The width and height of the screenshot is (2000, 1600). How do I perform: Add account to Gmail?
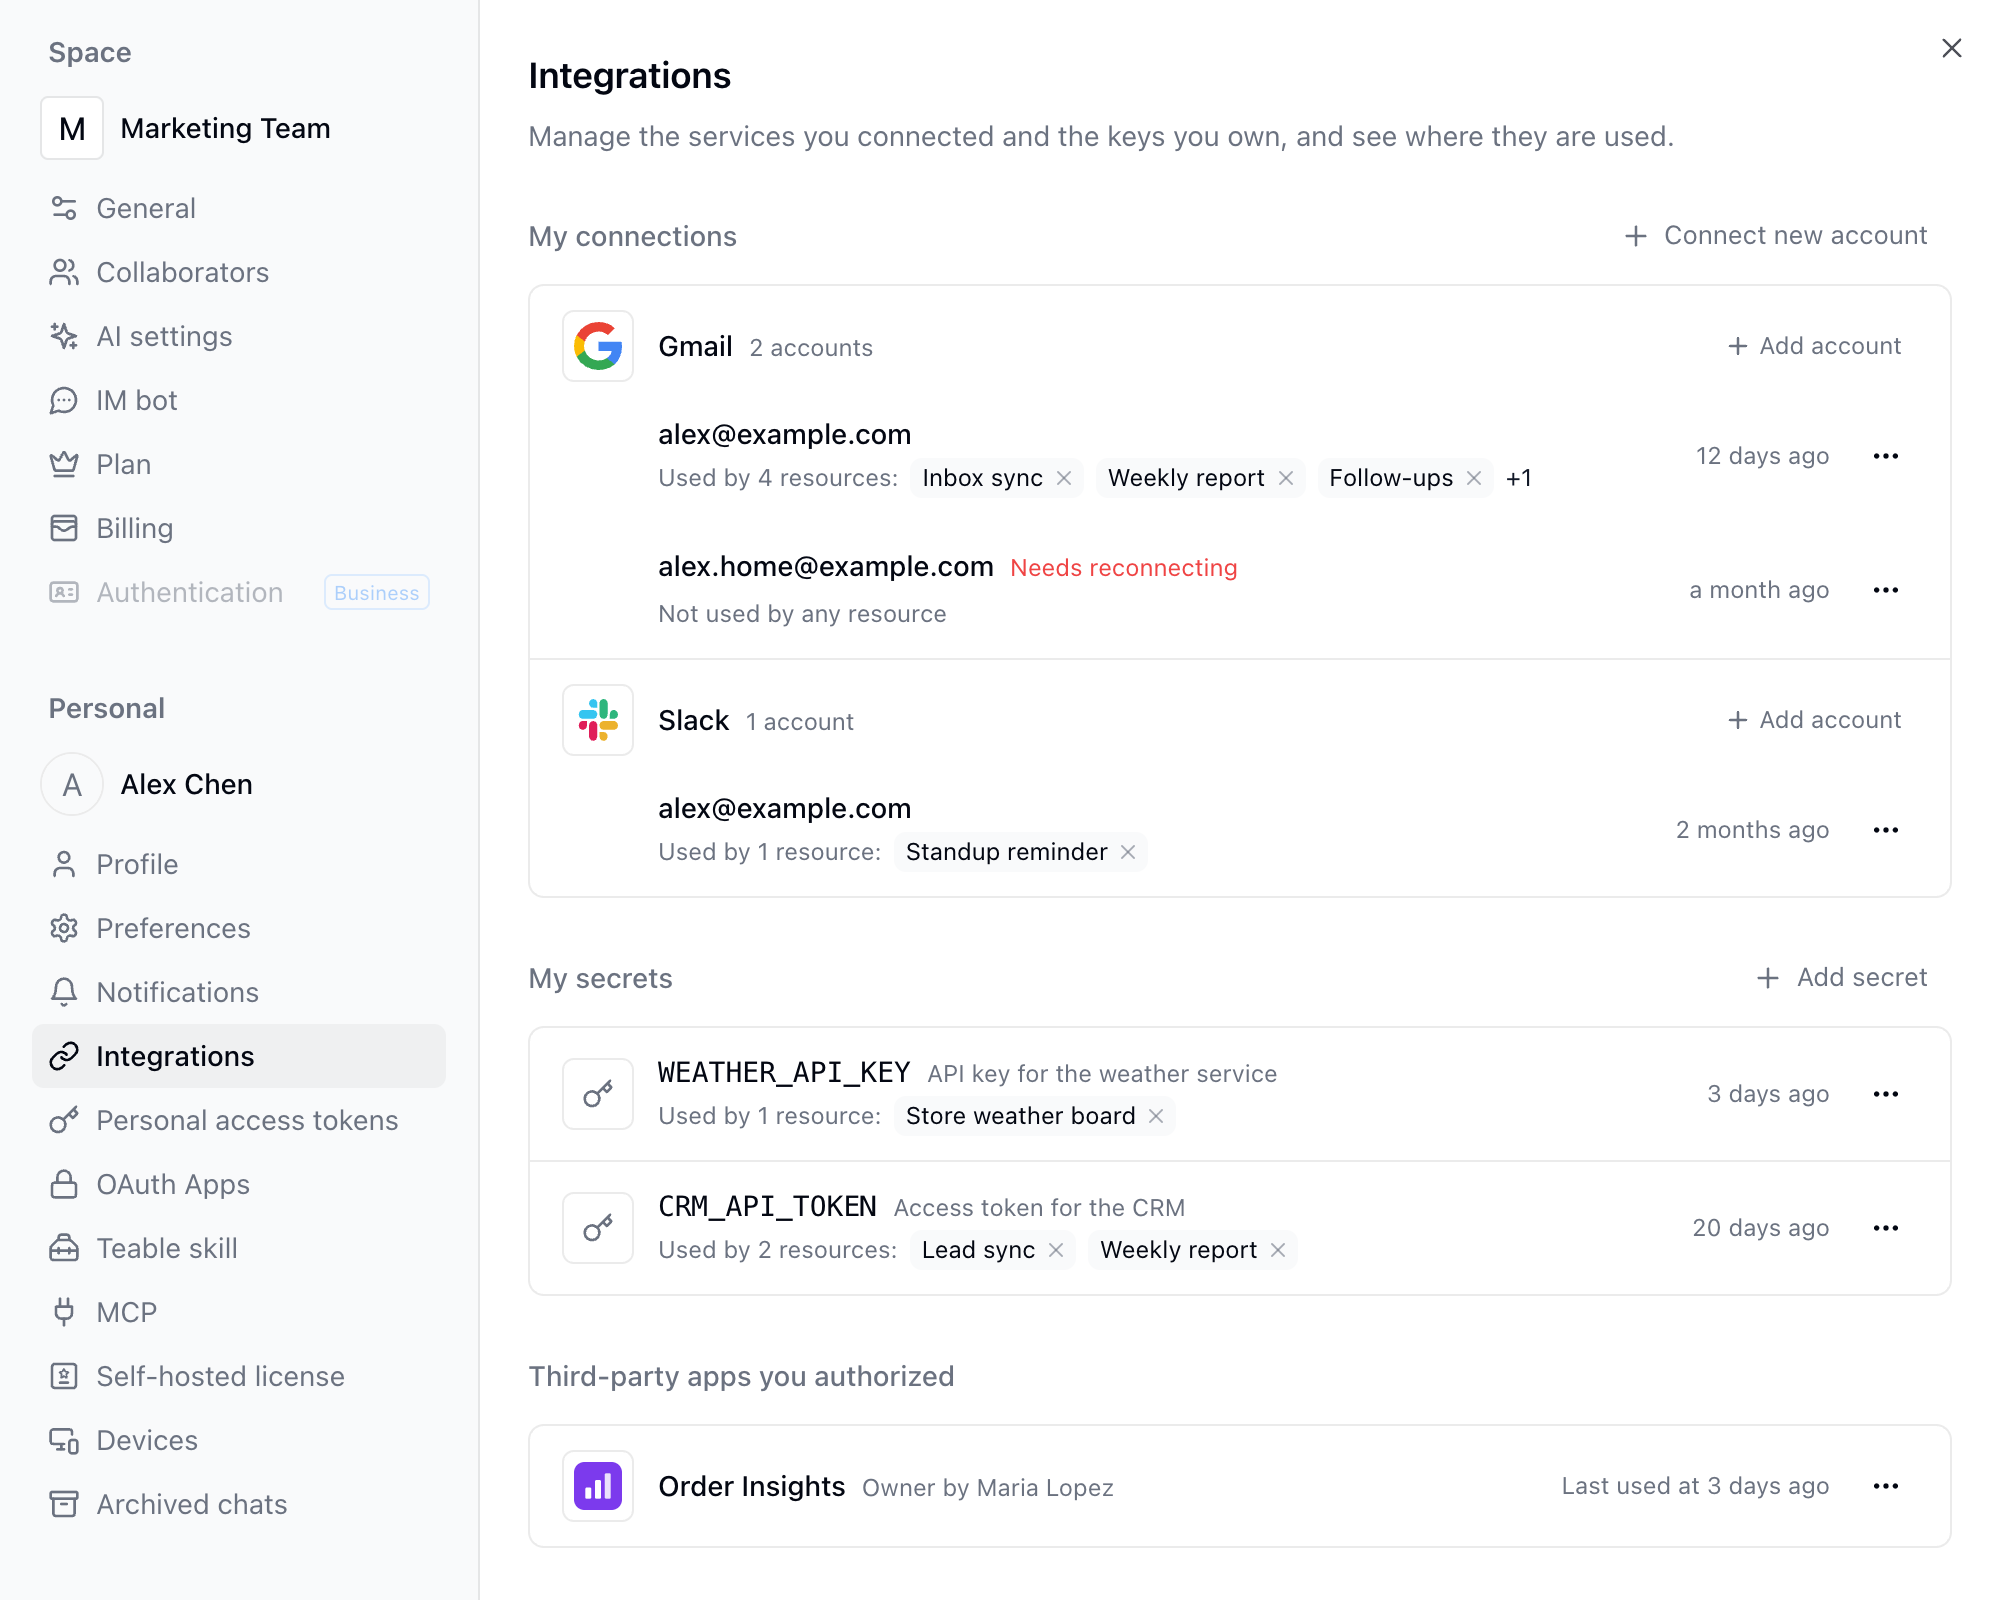pyautogui.click(x=1815, y=346)
